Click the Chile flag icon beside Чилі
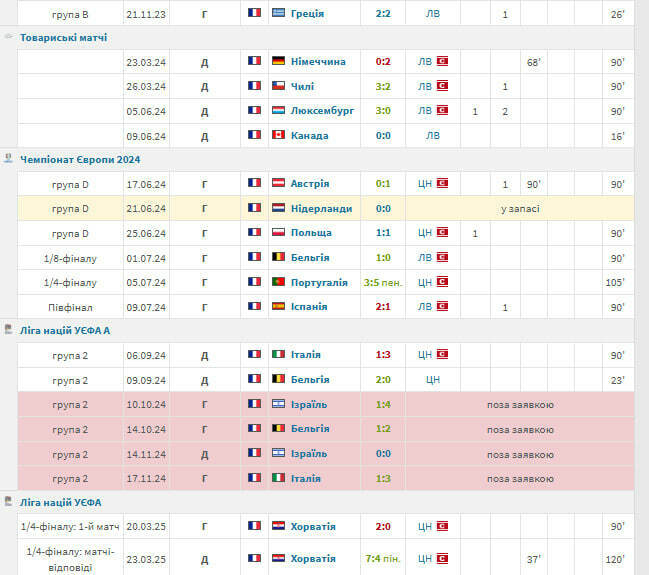Viewport: 649px width, 575px height. pyautogui.click(x=278, y=86)
